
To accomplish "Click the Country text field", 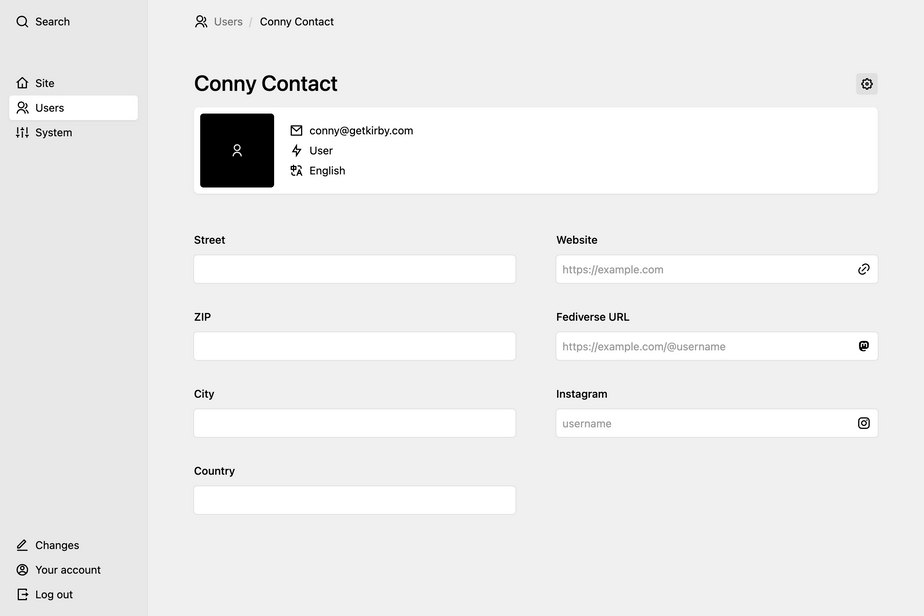I will [355, 500].
